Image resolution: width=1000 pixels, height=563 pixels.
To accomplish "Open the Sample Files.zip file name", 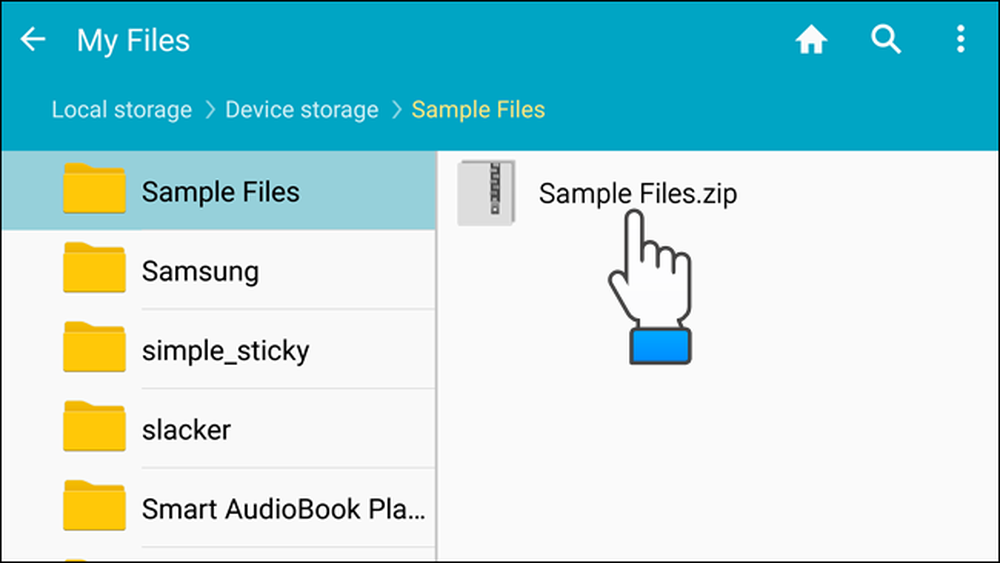I will click(x=638, y=193).
